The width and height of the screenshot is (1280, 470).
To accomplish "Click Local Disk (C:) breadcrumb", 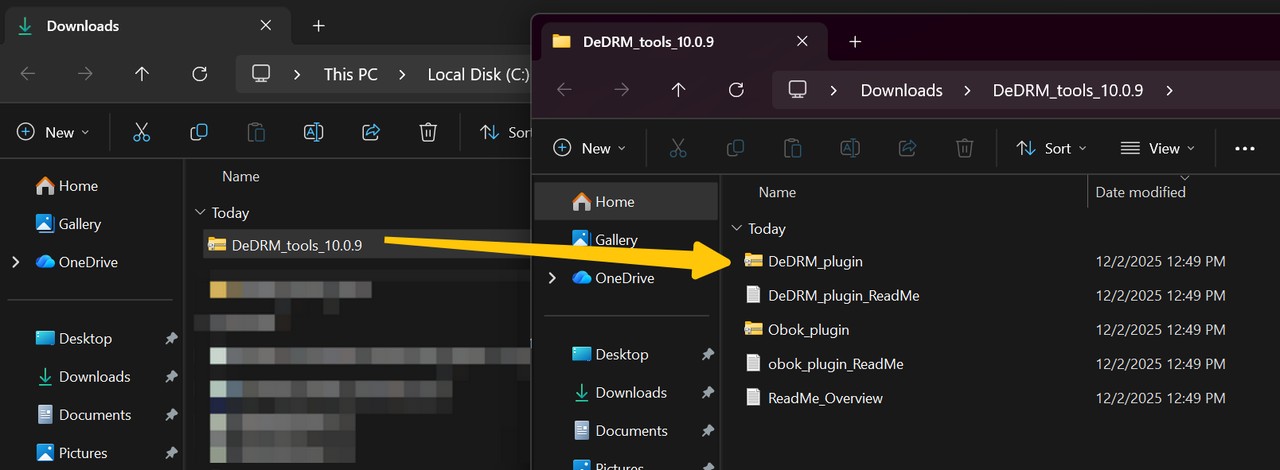I will (x=478, y=74).
